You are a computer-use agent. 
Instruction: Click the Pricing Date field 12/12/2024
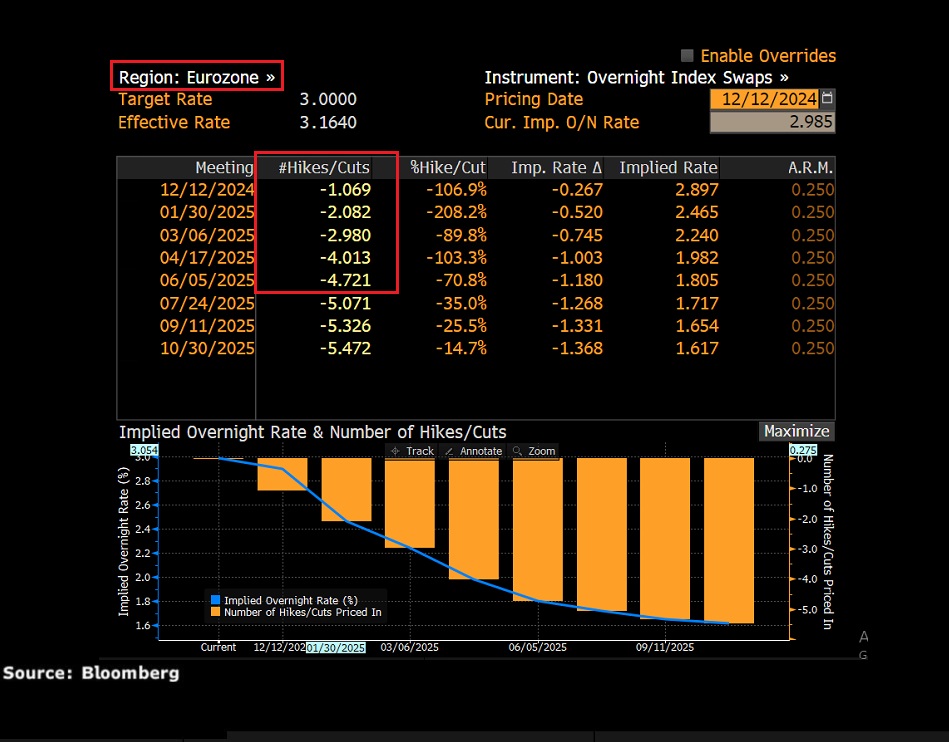[x=764, y=99]
